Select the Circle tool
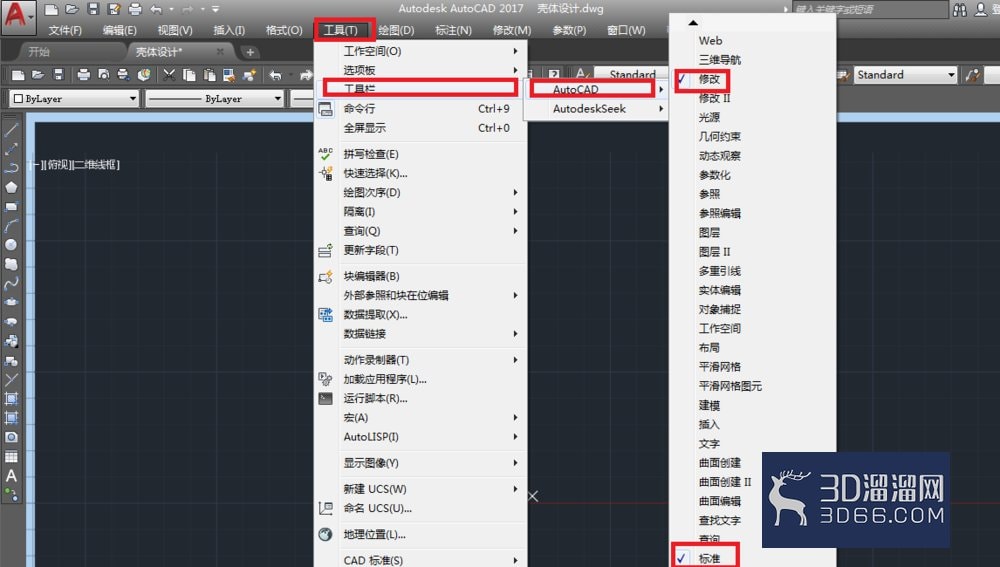 pos(11,245)
